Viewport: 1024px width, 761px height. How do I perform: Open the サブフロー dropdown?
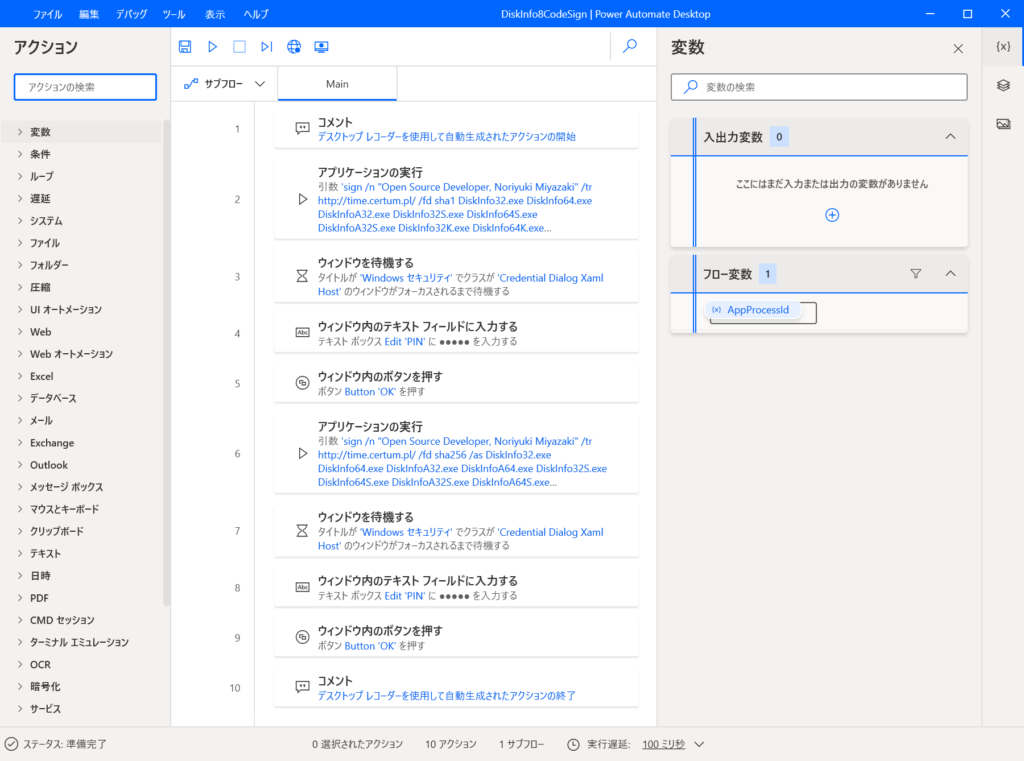tap(224, 84)
